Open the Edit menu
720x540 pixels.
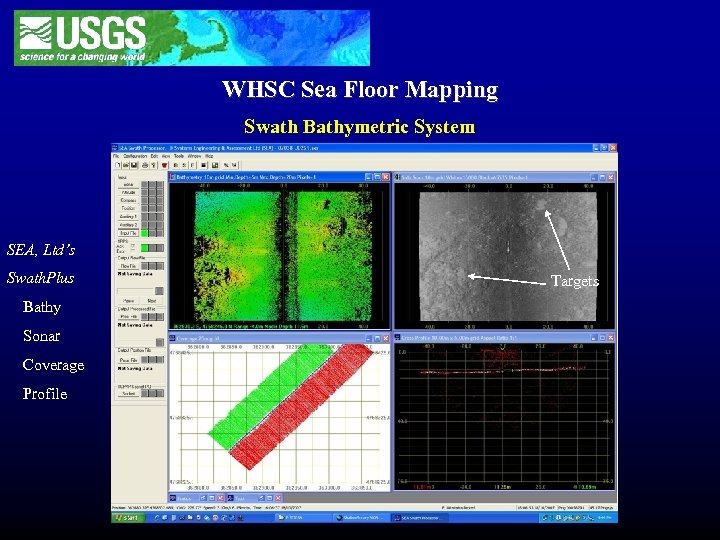click(x=154, y=156)
